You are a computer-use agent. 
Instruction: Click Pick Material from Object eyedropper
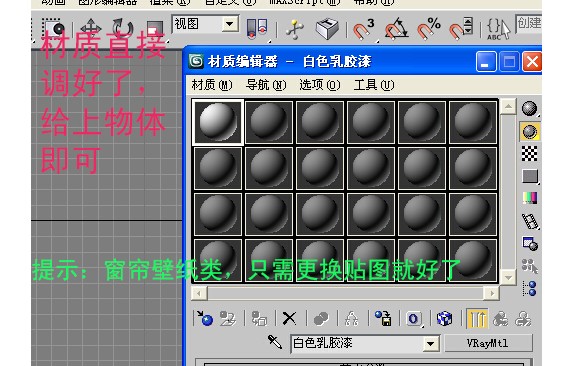pos(275,342)
